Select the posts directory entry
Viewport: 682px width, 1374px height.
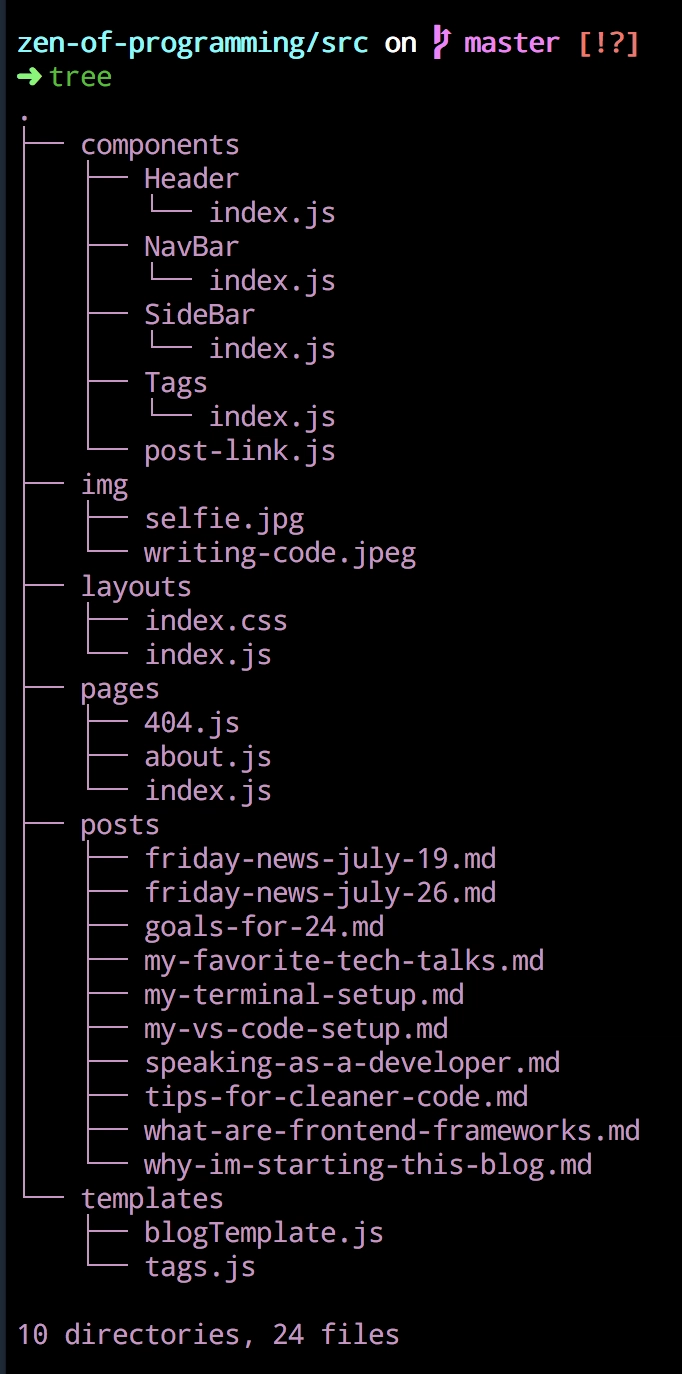coord(120,825)
